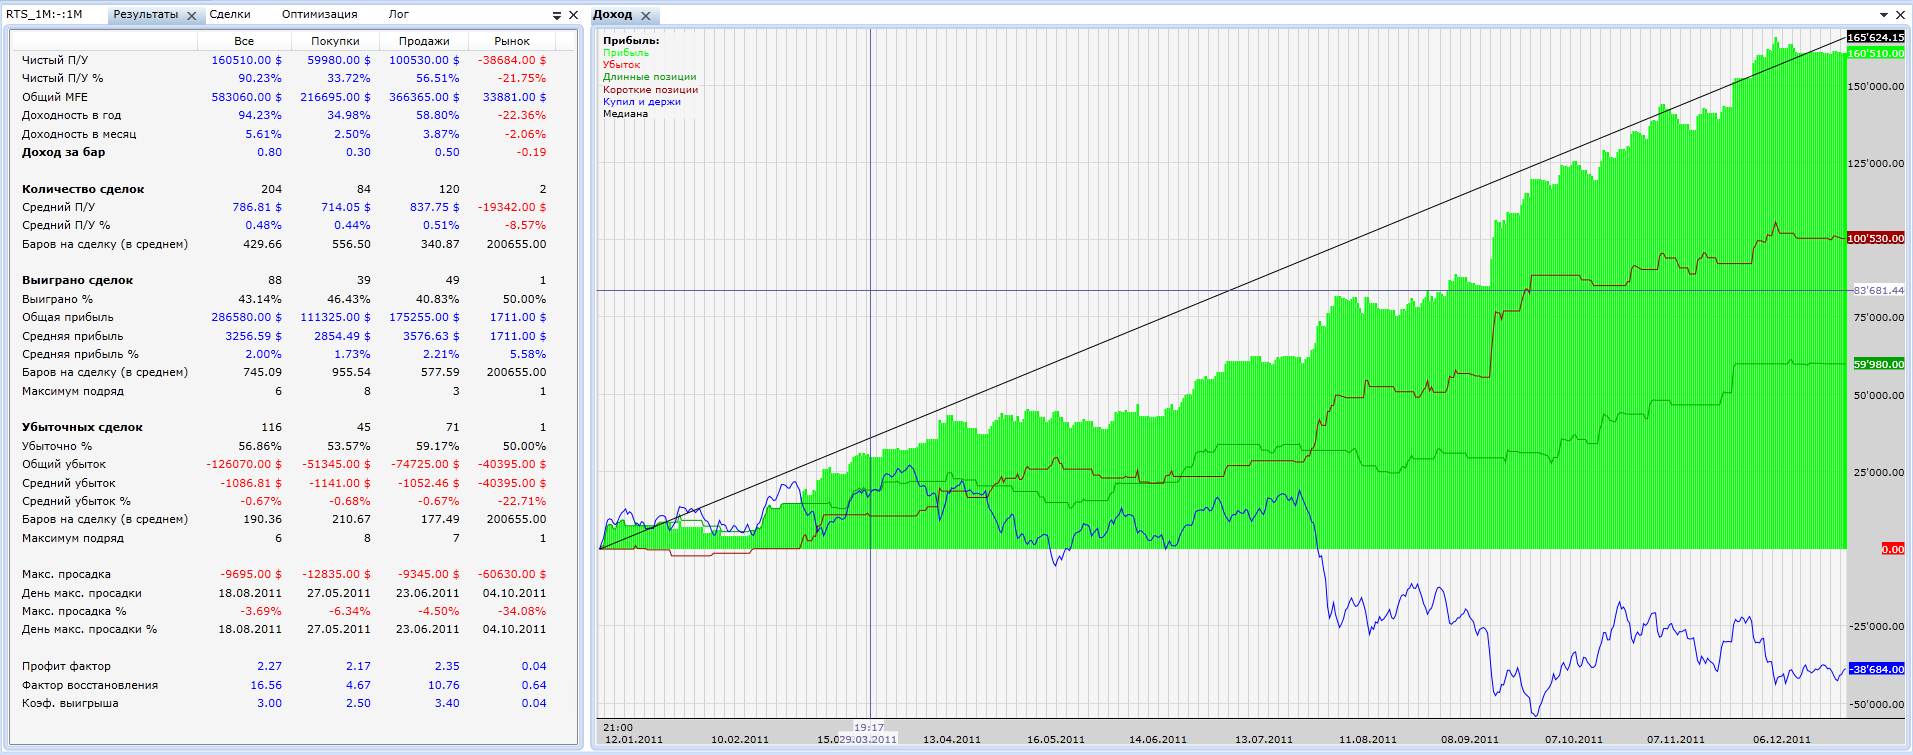Close the Результаты tab with its X
Image resolution: width=1913 pixels, height=755 pixels.
192,16
